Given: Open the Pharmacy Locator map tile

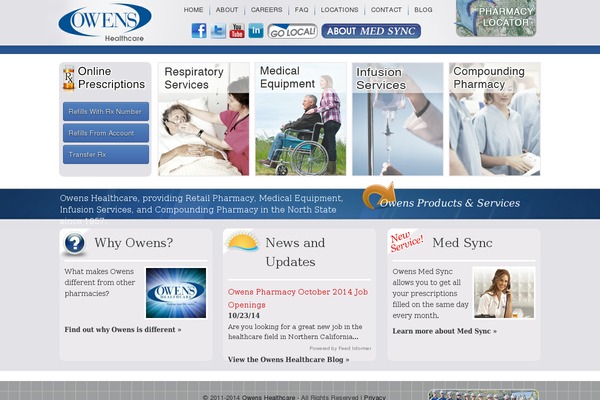Looking at the screenshot, I should coord(496,18).
